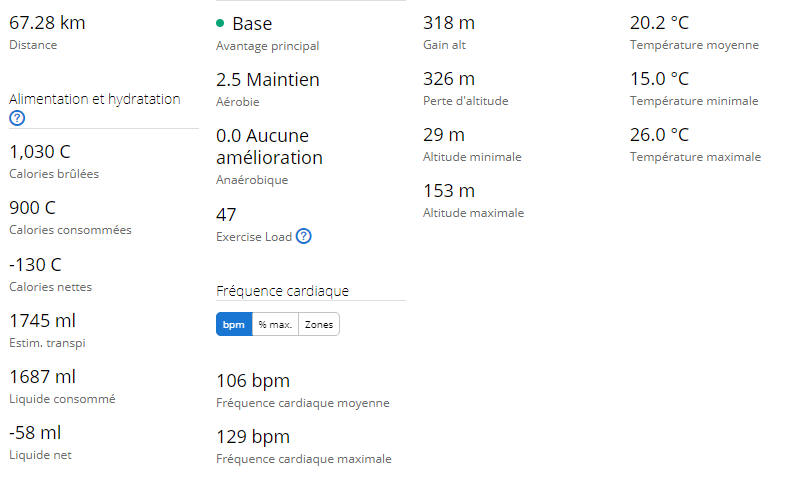The image size is (793, 480).
Task: Click the 153 m Altitude maximale value
Action: tap(449, 191)
